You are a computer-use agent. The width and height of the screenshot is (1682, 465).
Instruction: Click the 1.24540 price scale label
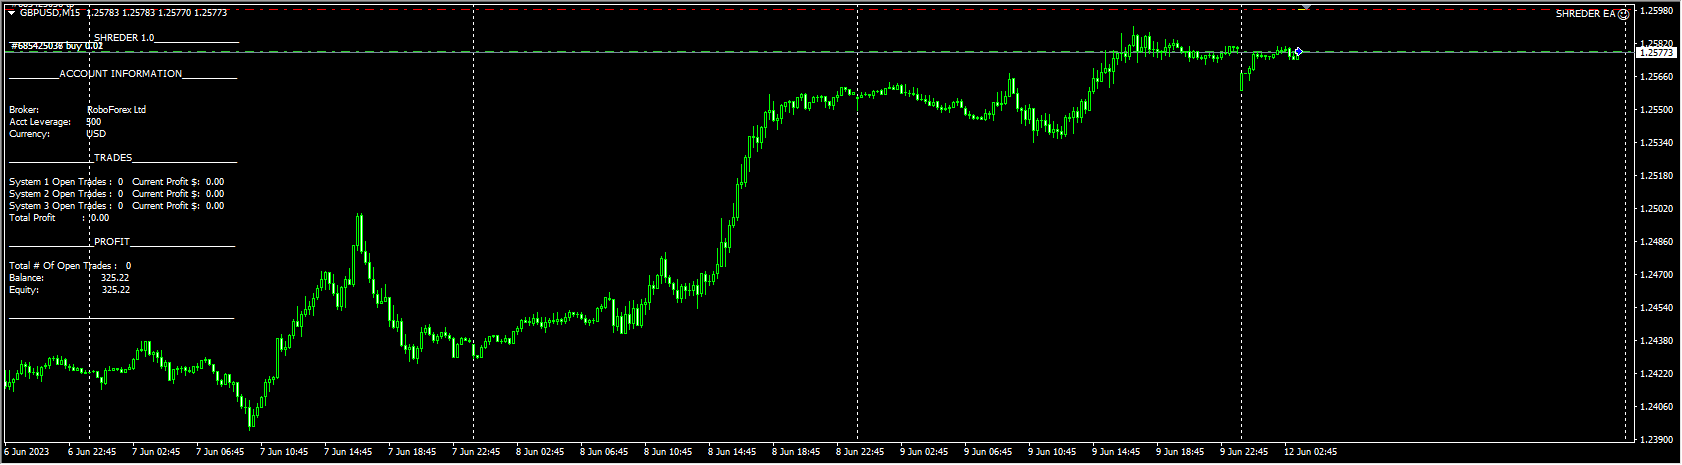tap(1657, 308)
